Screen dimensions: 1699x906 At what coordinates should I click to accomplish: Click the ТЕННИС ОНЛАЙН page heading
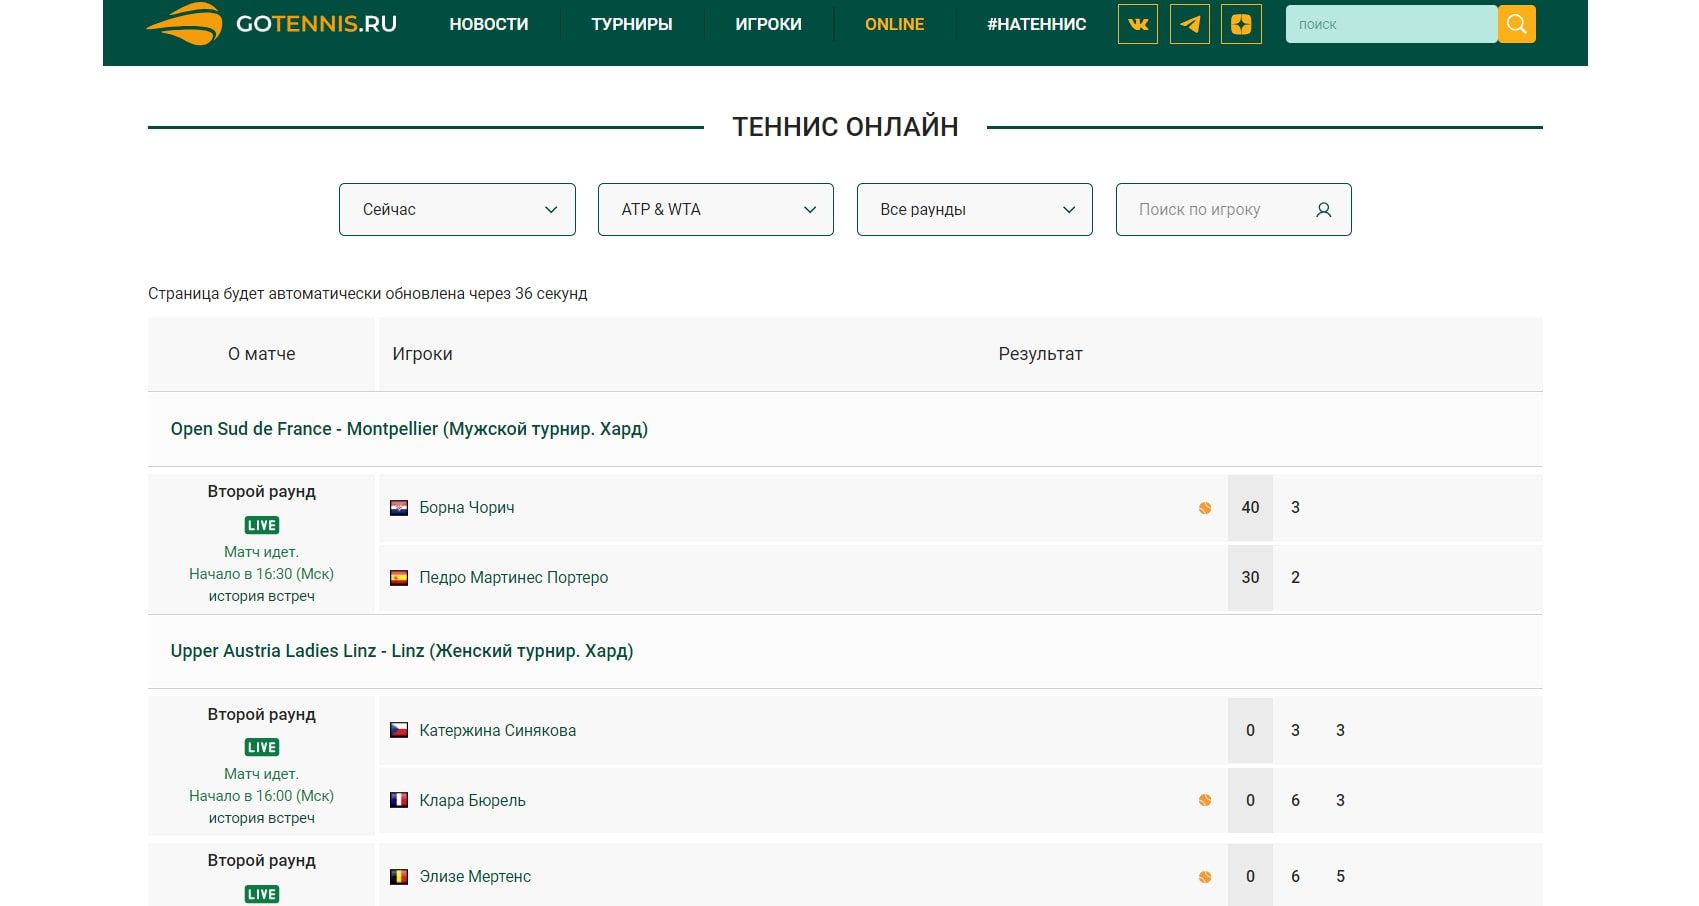click(845, 127)
